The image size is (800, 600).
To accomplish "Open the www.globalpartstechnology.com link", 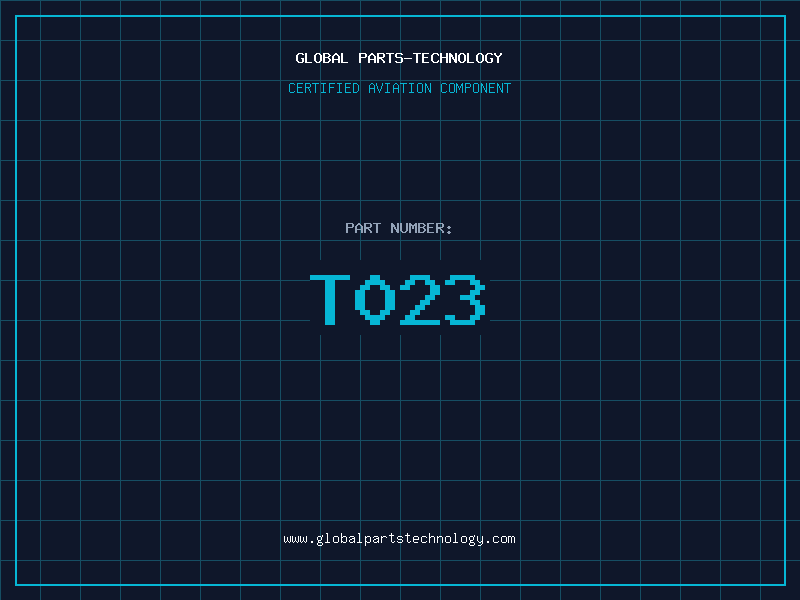I will point(399,539).
